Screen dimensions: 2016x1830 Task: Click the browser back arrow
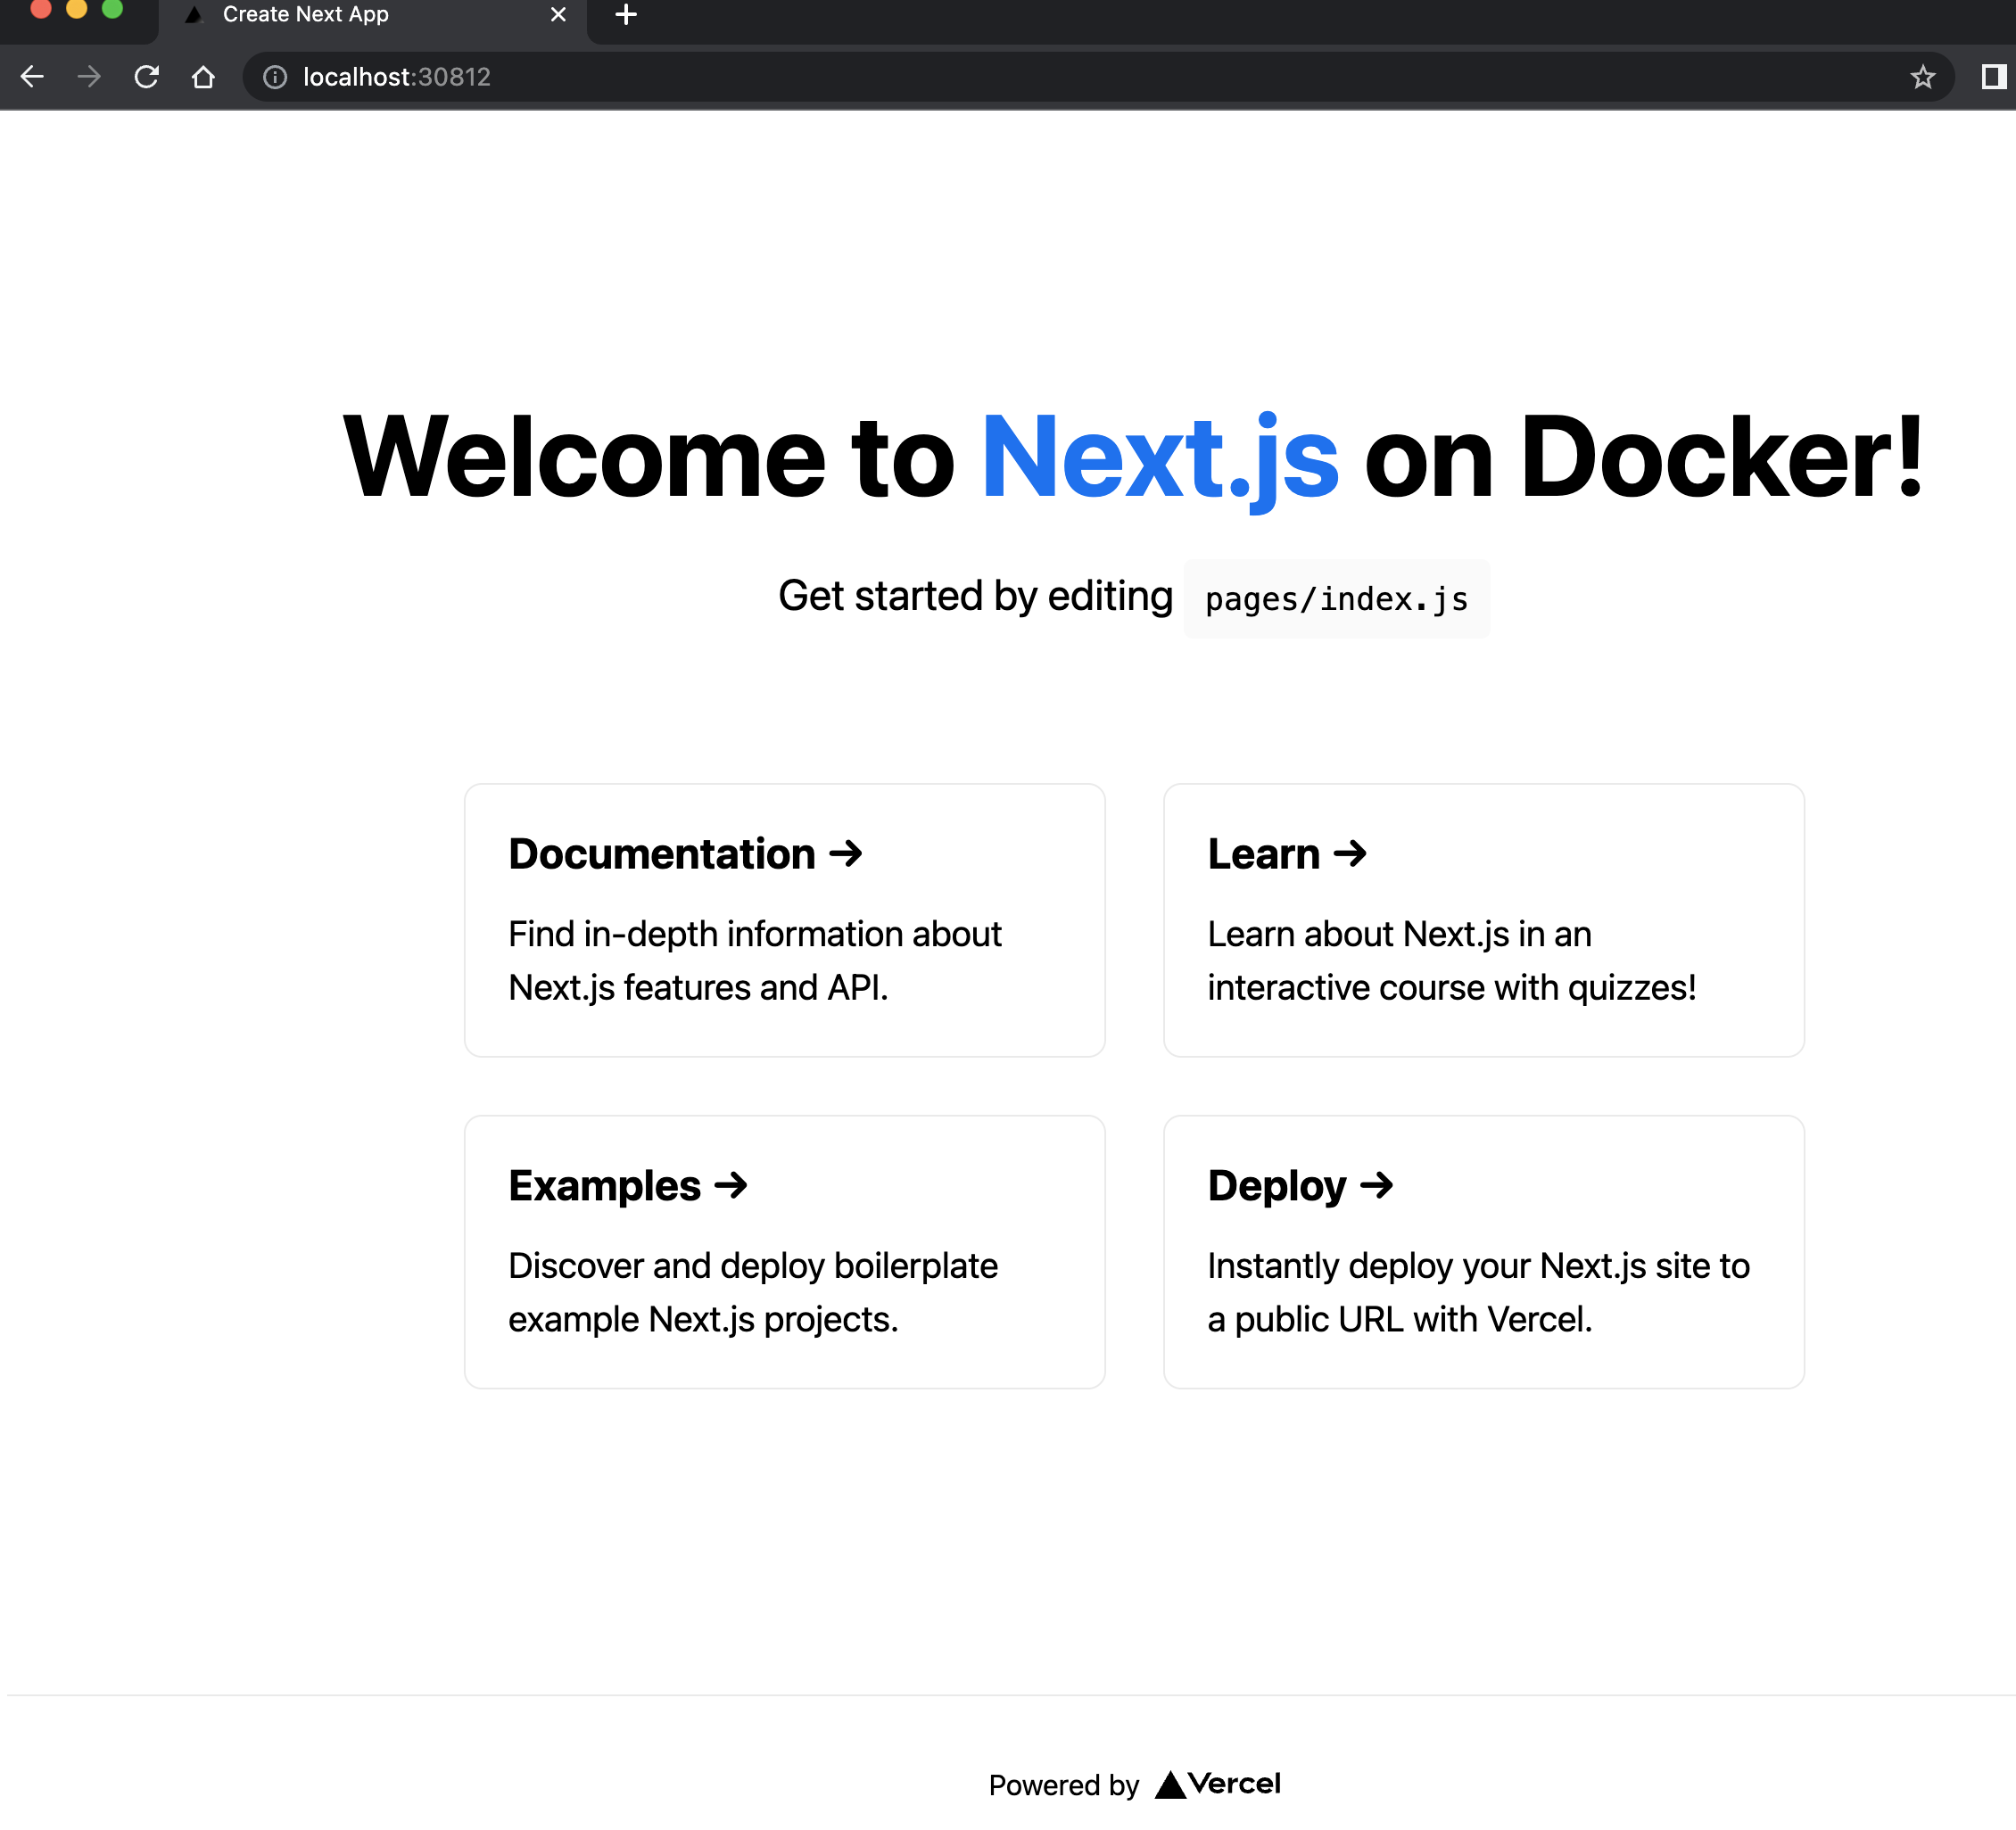click(x=32, y=77)
